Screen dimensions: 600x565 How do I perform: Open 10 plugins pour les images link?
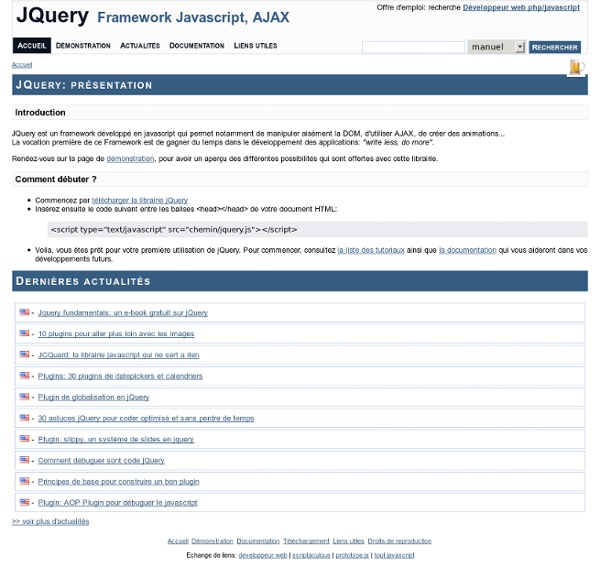(x=116, y=334)
